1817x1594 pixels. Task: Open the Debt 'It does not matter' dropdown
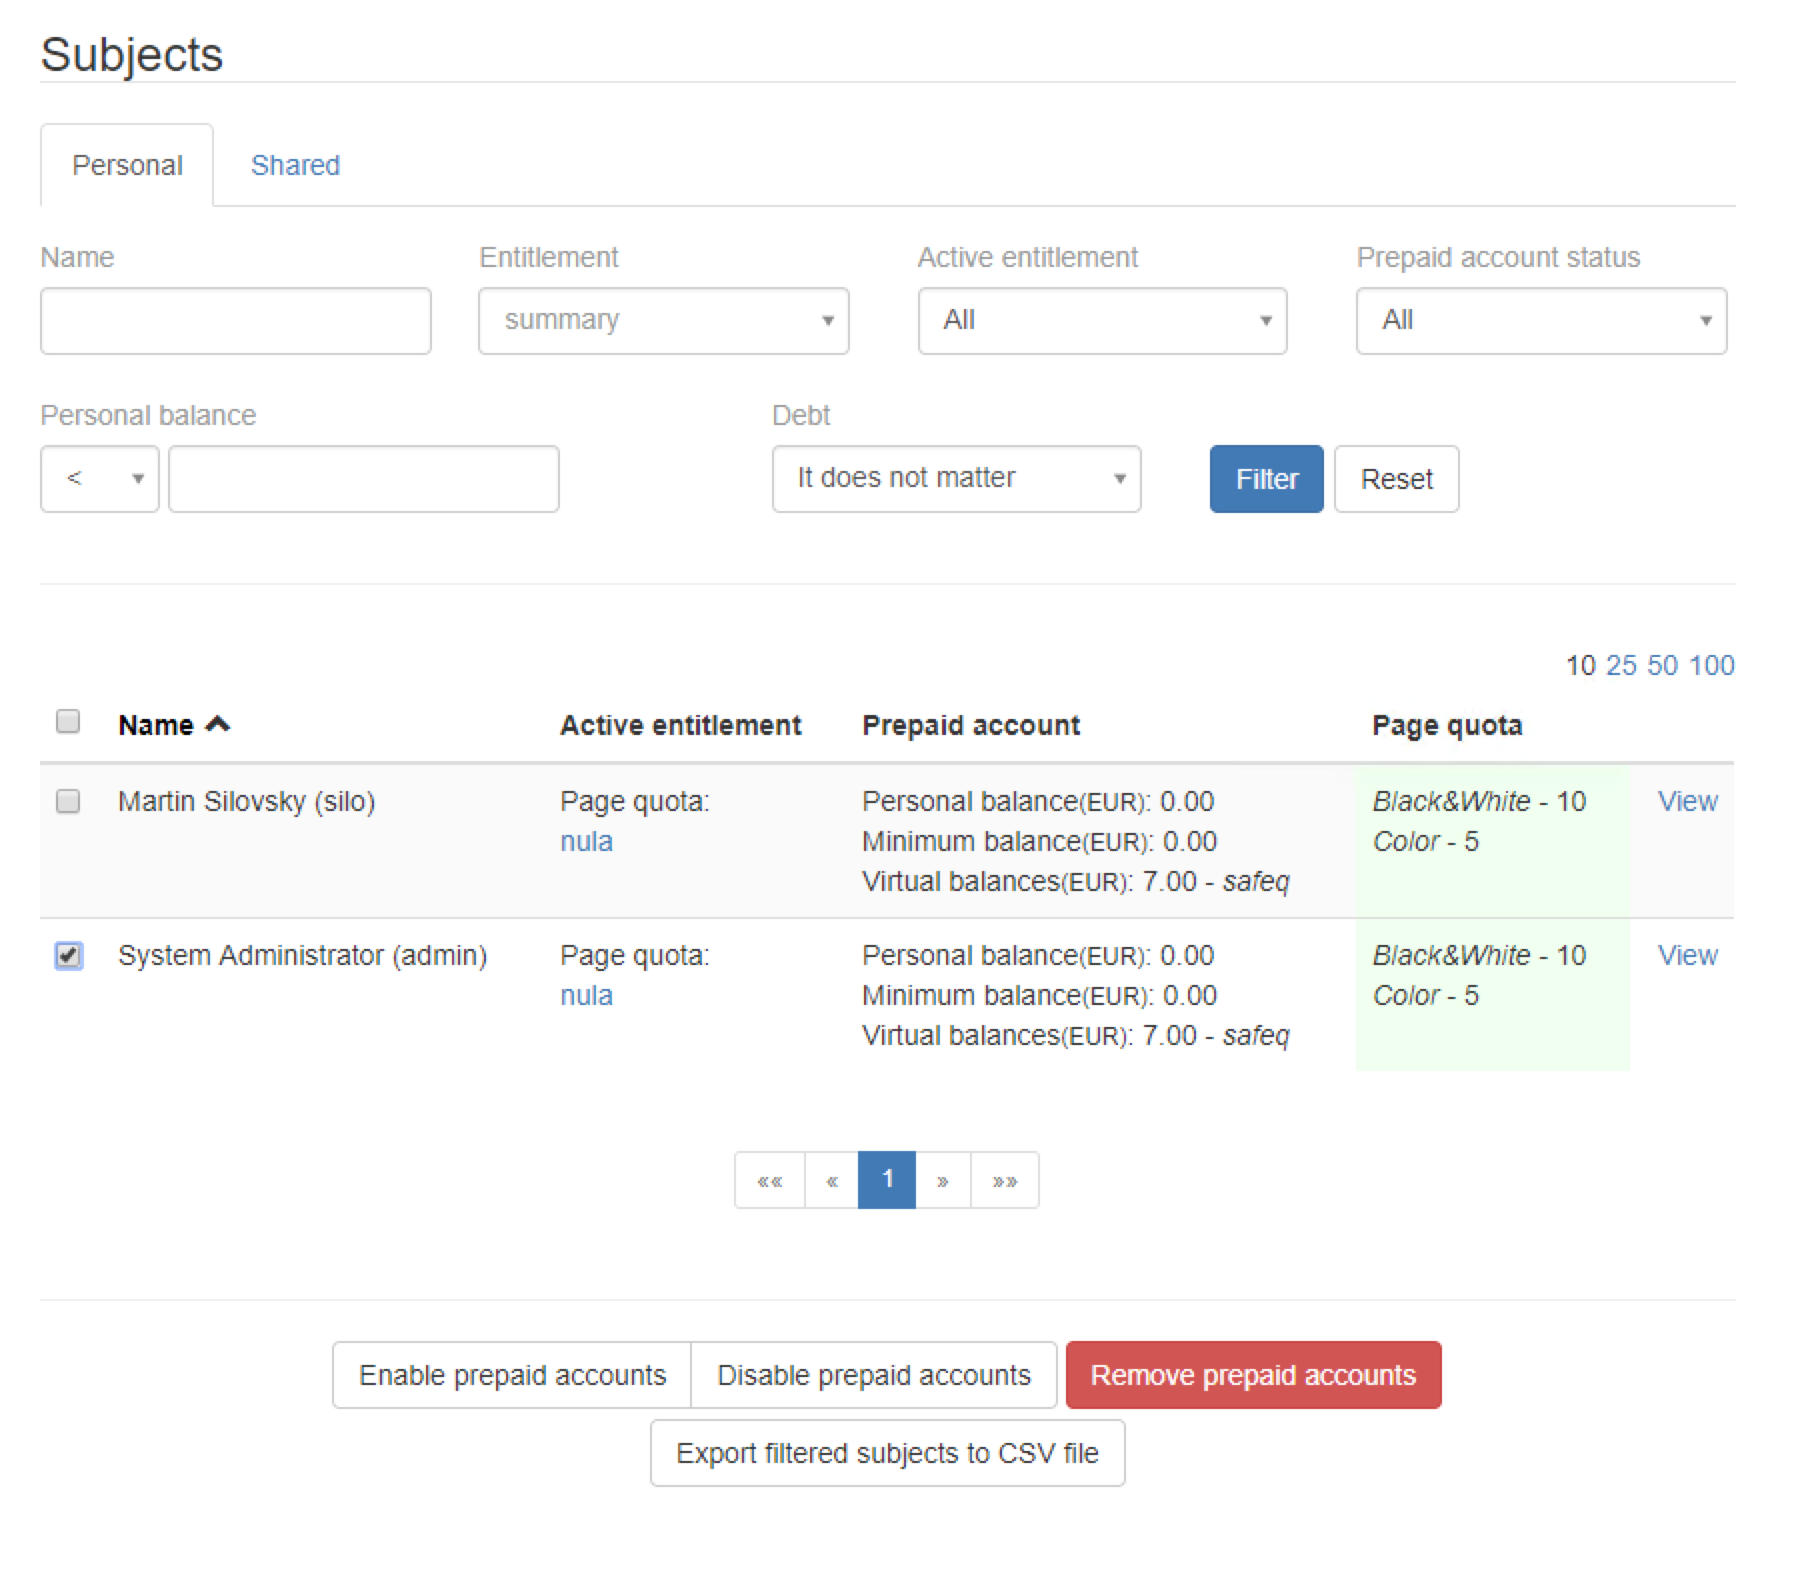pyautogui.click(x=956, y=479)
